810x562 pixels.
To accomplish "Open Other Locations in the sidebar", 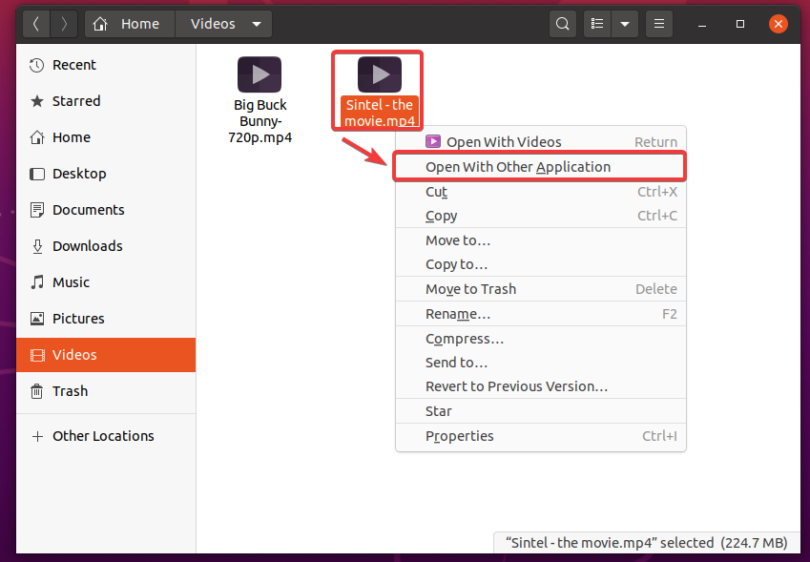I will click(x=106, y=436).
